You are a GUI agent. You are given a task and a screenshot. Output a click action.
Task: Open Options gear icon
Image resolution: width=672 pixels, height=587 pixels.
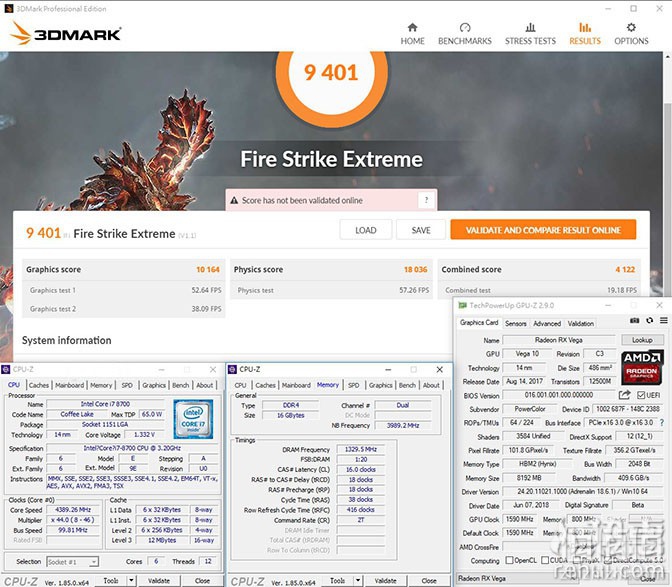point(631,28)
